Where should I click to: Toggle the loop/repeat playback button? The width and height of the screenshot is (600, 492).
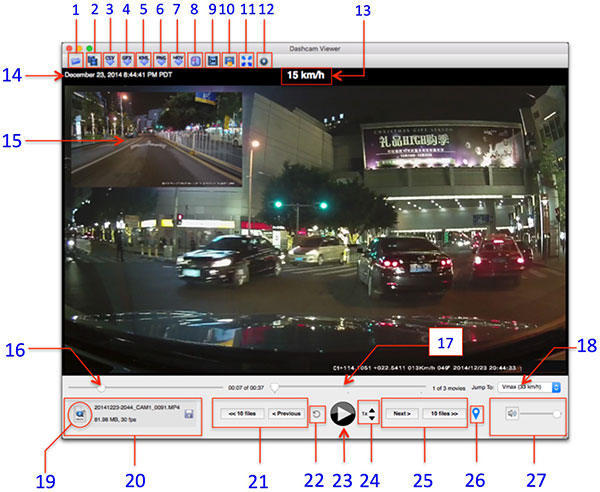(317, 412)
